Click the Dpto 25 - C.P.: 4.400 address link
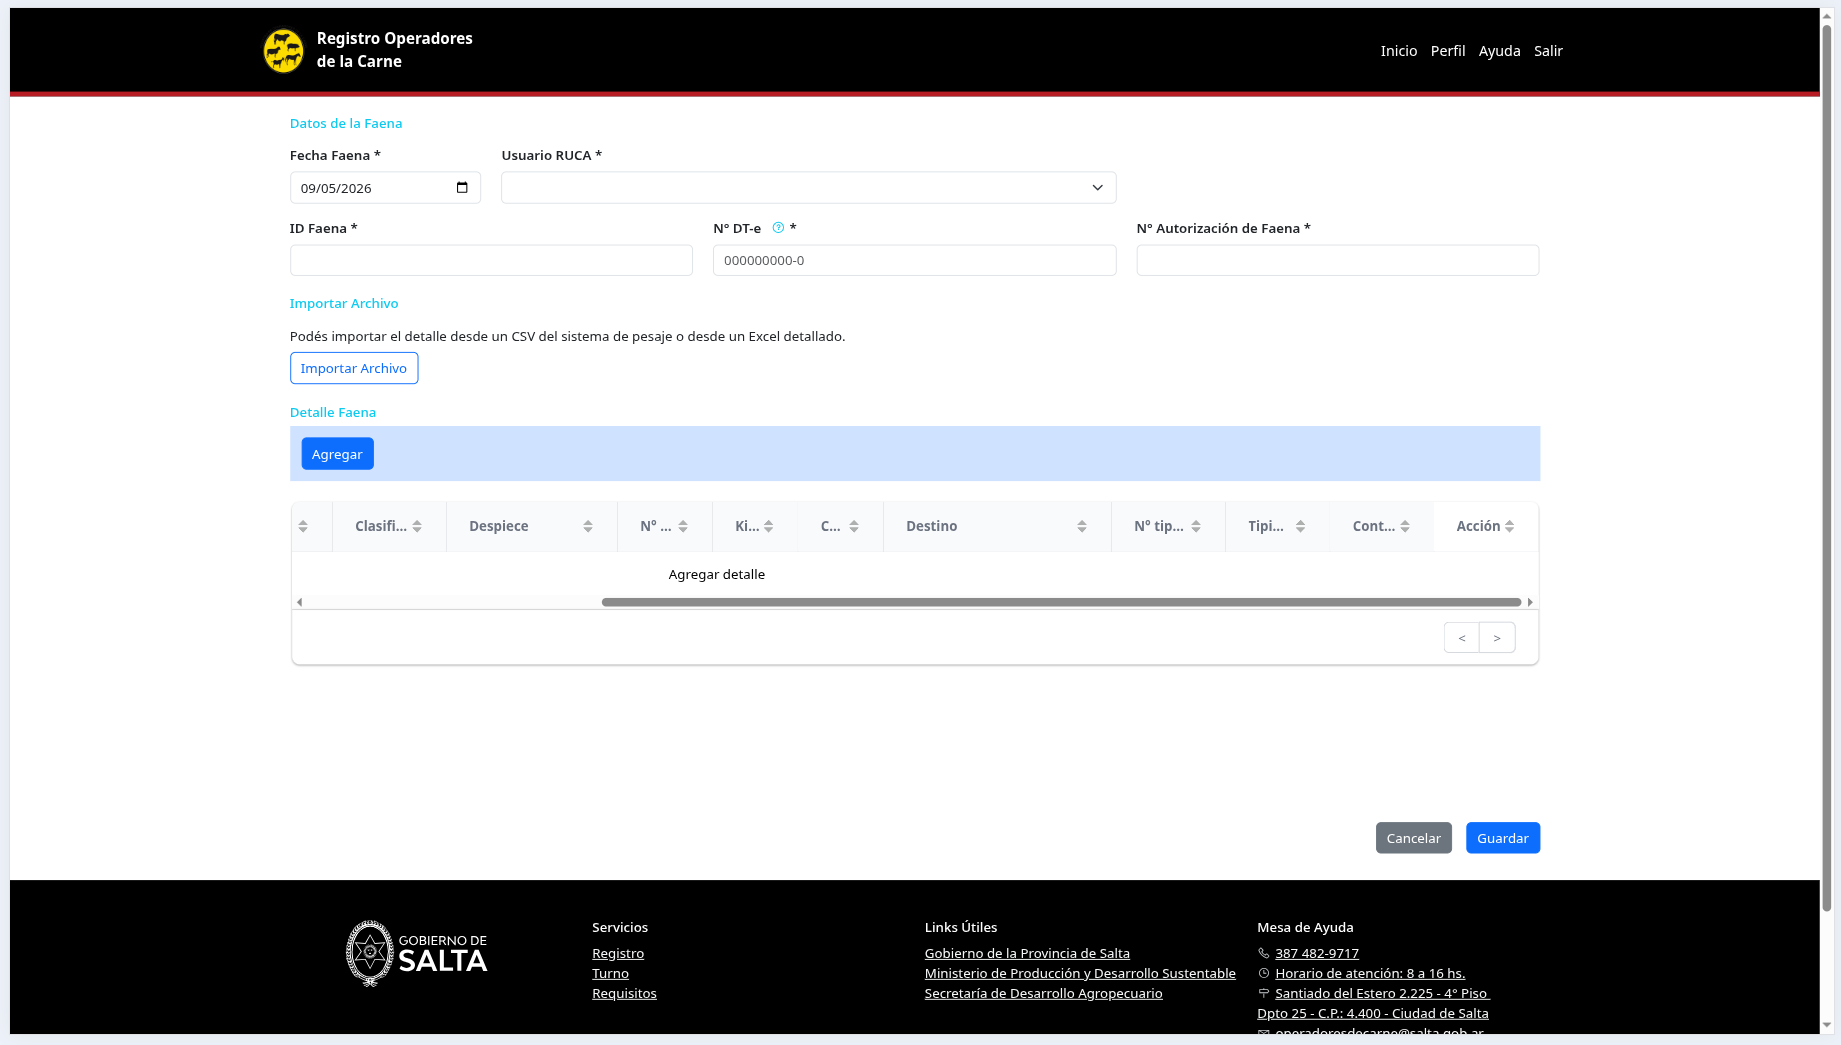This screenshot has height=1045, width=1841. (1372, 1014)
